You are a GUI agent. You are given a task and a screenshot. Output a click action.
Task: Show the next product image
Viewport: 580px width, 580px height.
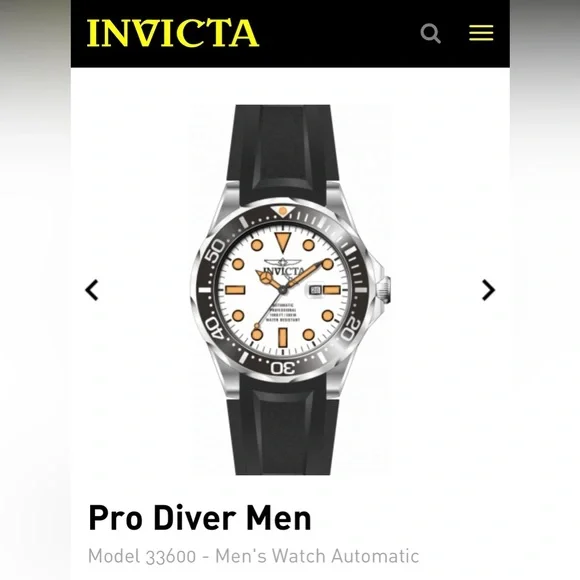point(488,290)
